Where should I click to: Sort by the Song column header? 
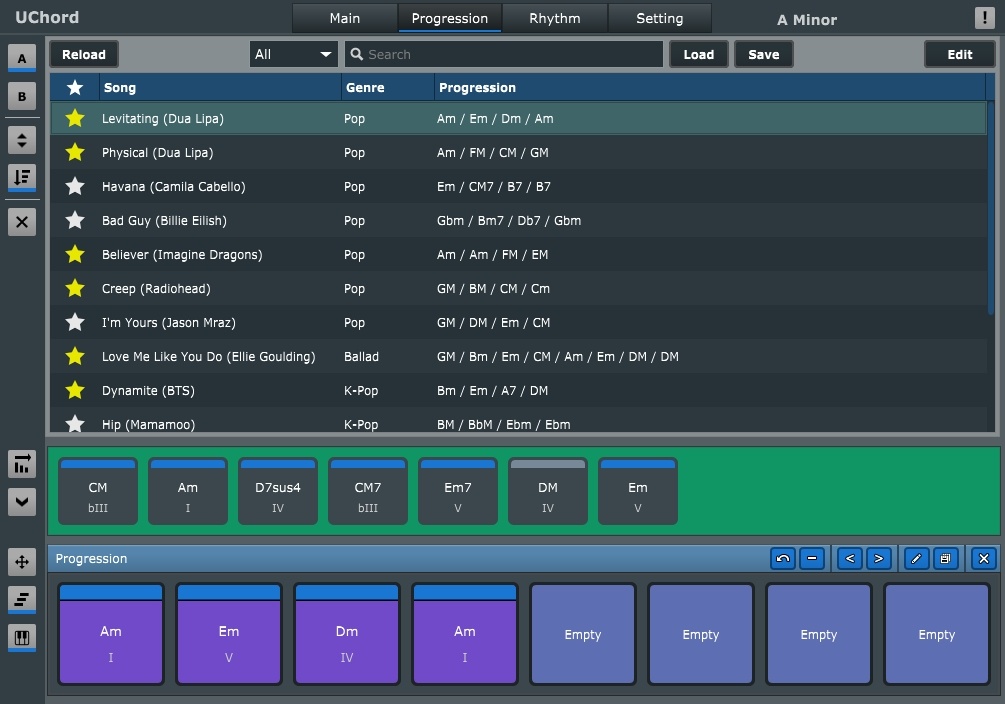(x=220, y=87)
